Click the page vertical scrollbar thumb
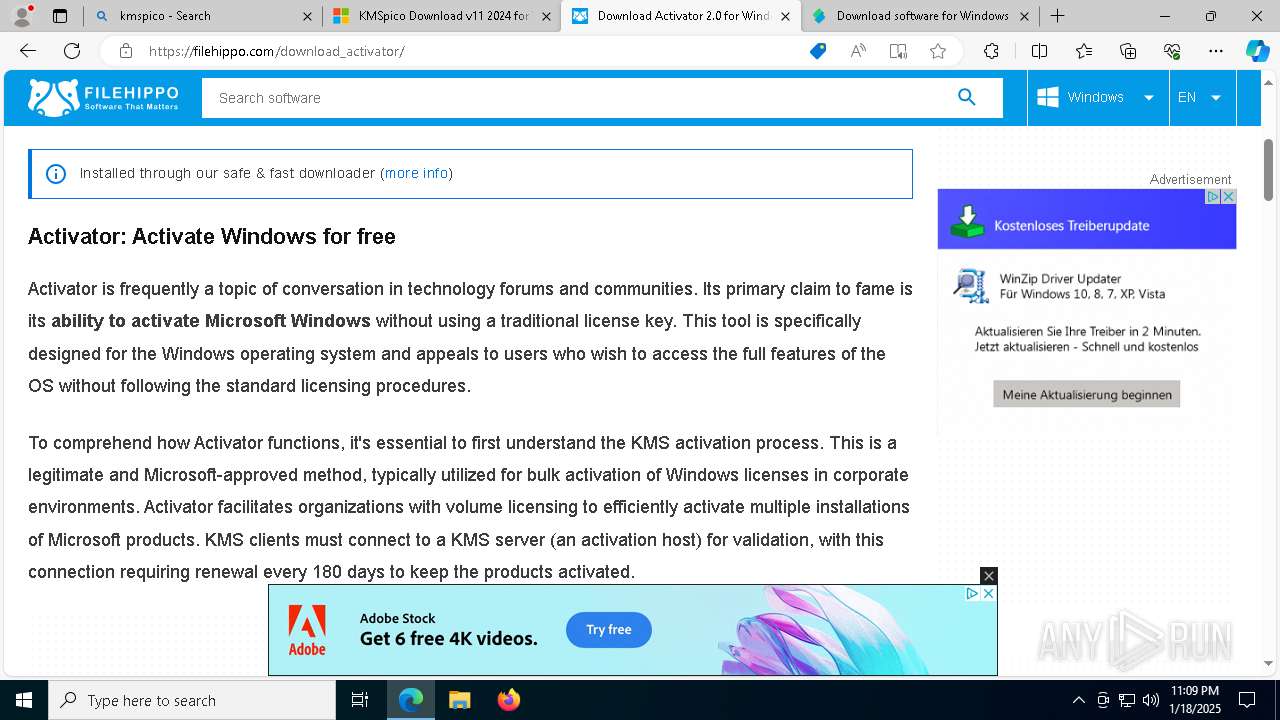Viewport: 1280px width, 720px height. tap(1269, 169)
